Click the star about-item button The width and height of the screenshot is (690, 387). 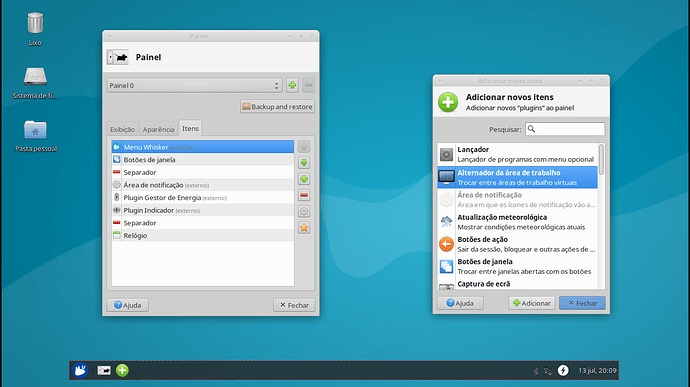(x=304, y=228)
